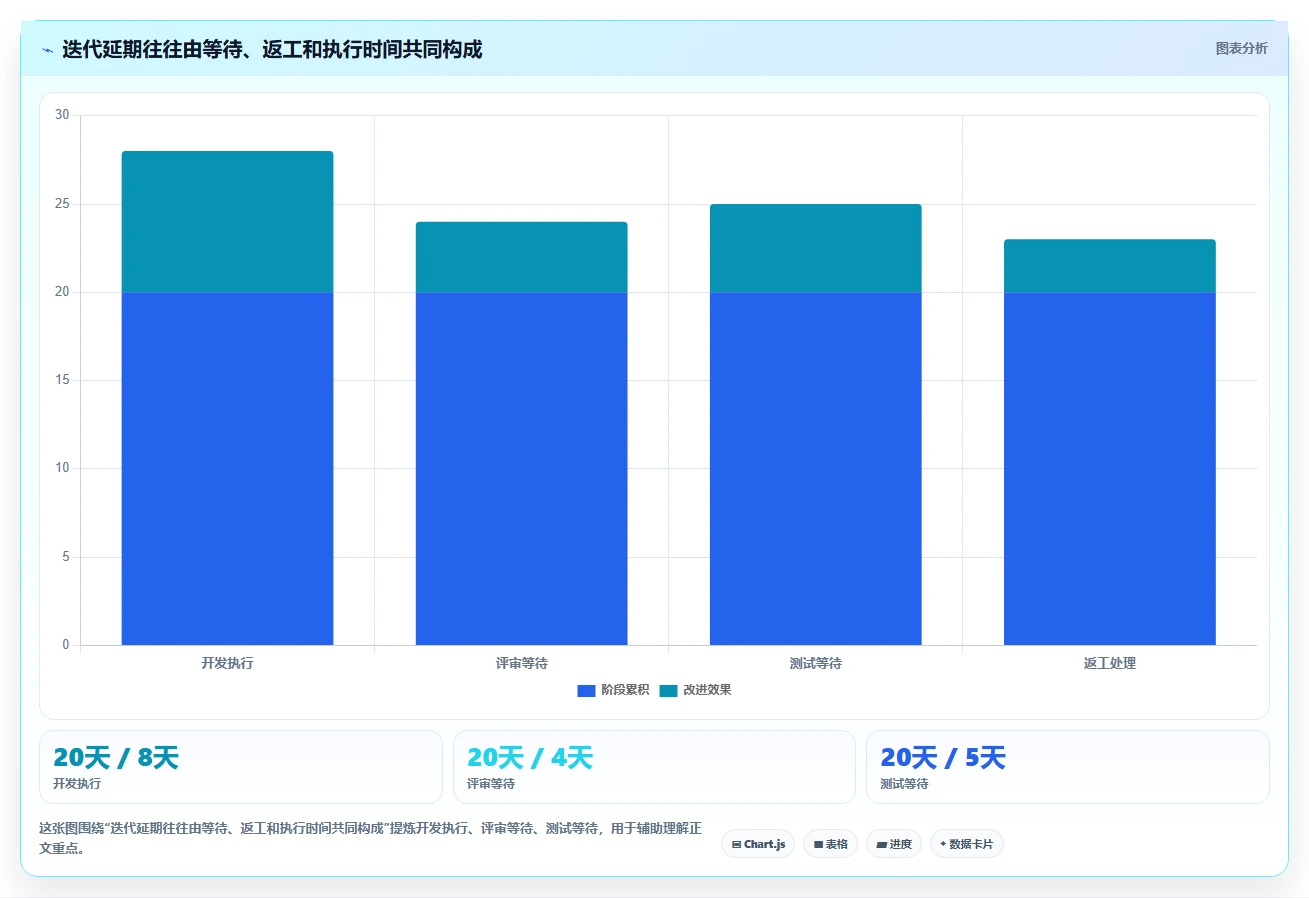This screenshot has width=1309, height=898.
Task: Toggle the 阶段累积 legend item
Action: tap(613, 690)
